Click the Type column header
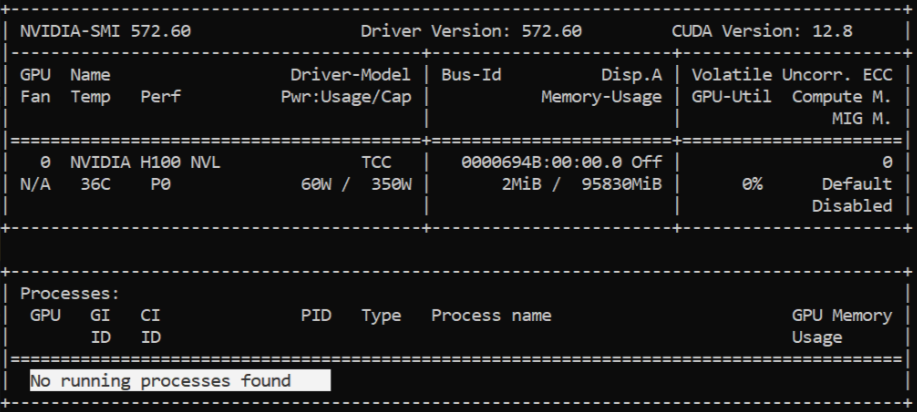 pyautogui.click(x=381, y=315)
